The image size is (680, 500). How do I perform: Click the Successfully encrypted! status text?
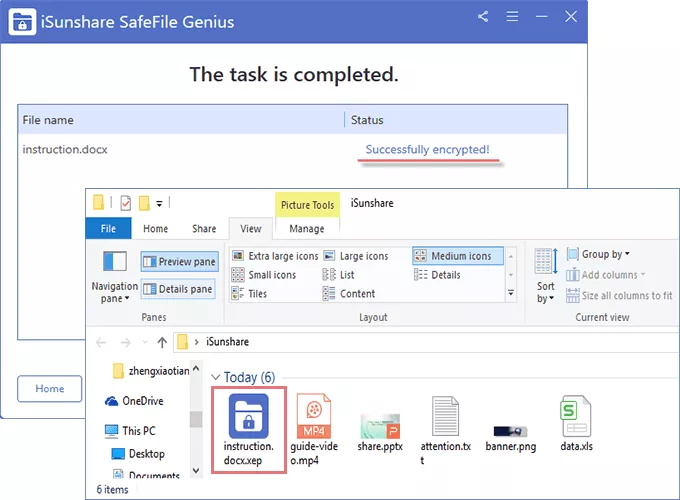coord(427,150)
